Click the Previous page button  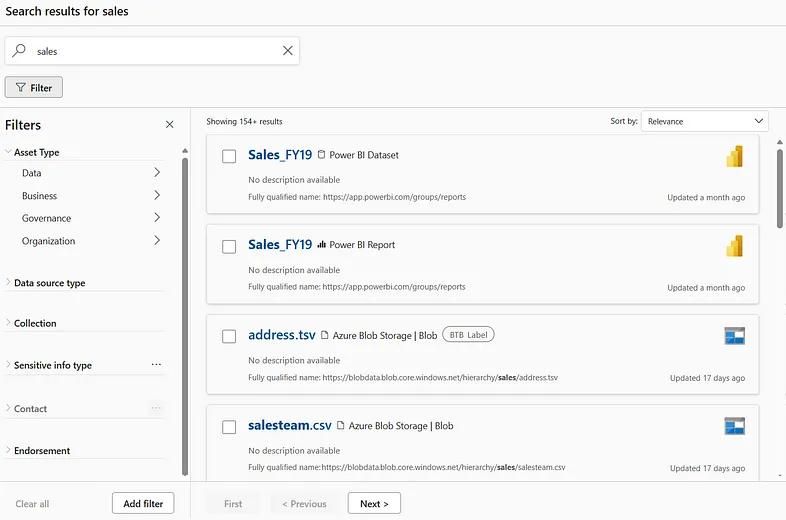[304, 503]
